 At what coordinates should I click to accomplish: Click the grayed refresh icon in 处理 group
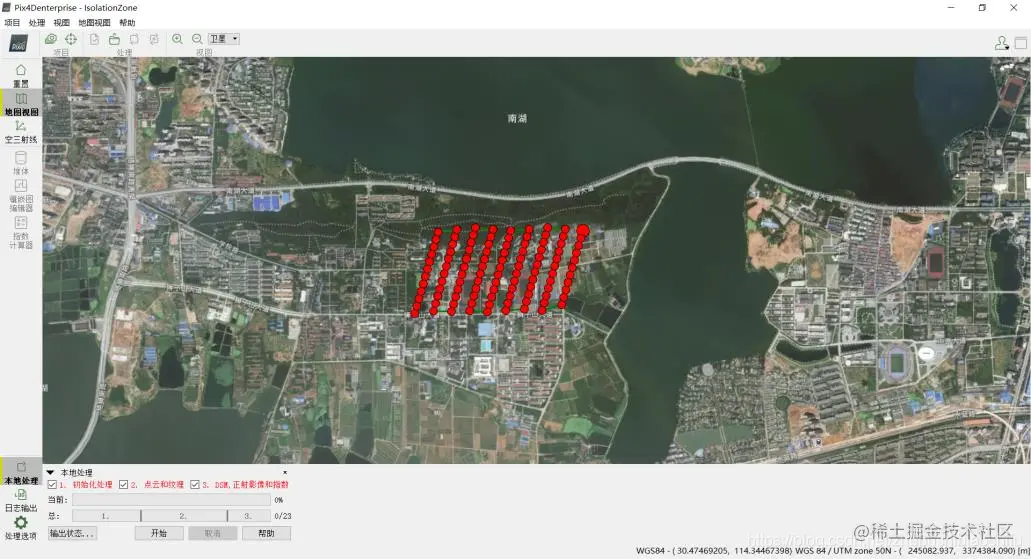[154, 39]
